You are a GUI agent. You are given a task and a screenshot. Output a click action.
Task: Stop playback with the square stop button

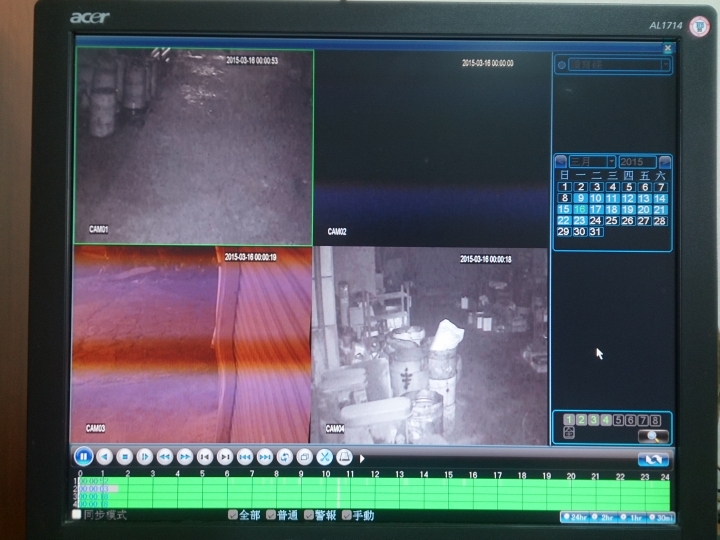[x=124, y=457]
